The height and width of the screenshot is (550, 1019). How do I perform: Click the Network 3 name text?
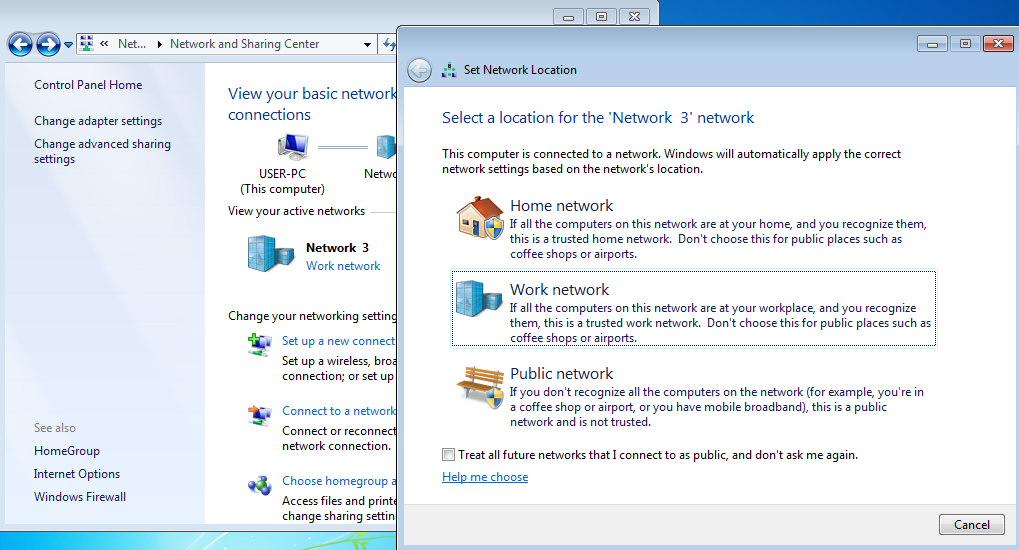click(337, 248)
